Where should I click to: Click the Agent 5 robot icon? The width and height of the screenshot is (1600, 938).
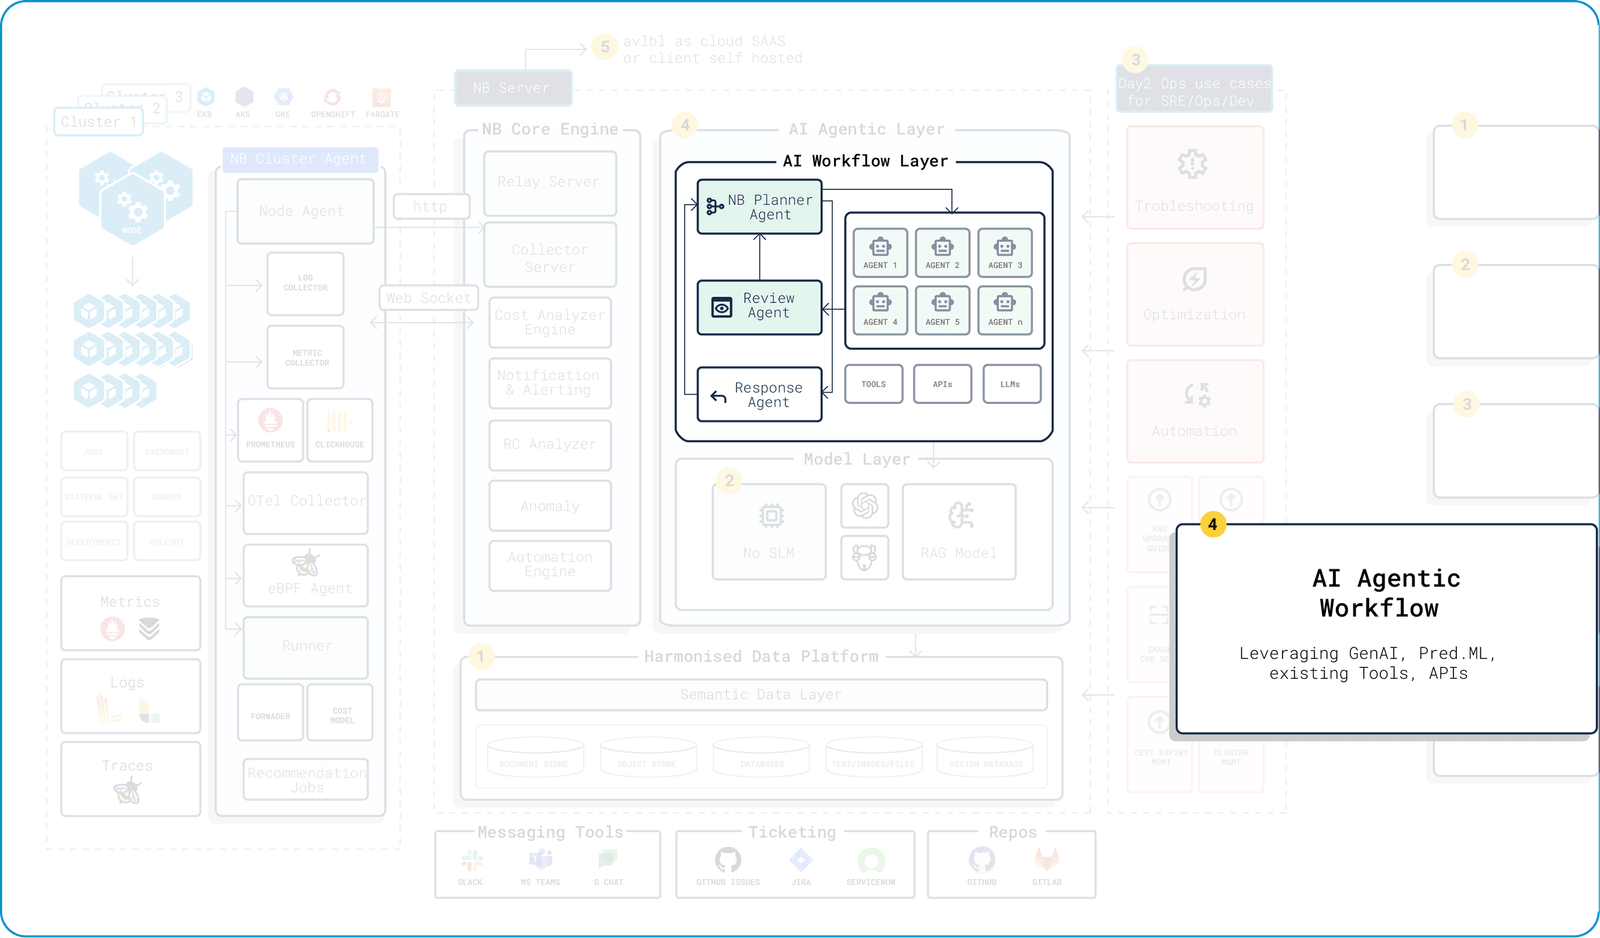(942, 303)
